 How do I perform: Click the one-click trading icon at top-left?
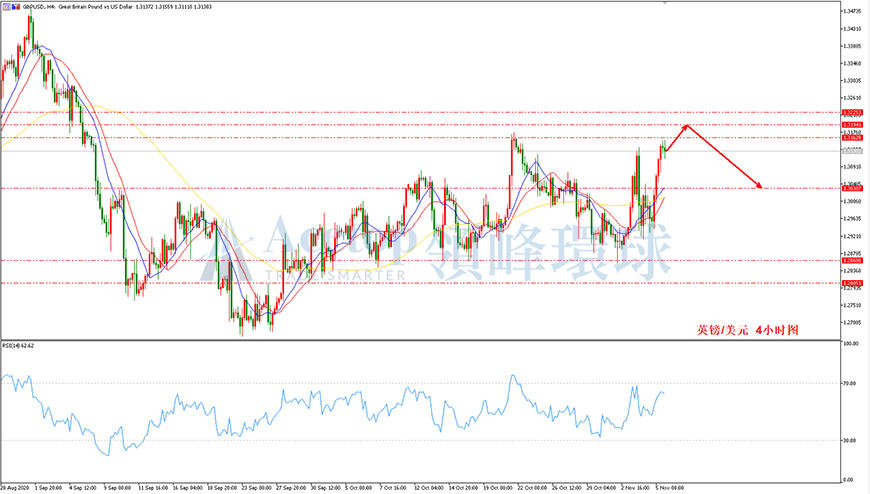5,7
